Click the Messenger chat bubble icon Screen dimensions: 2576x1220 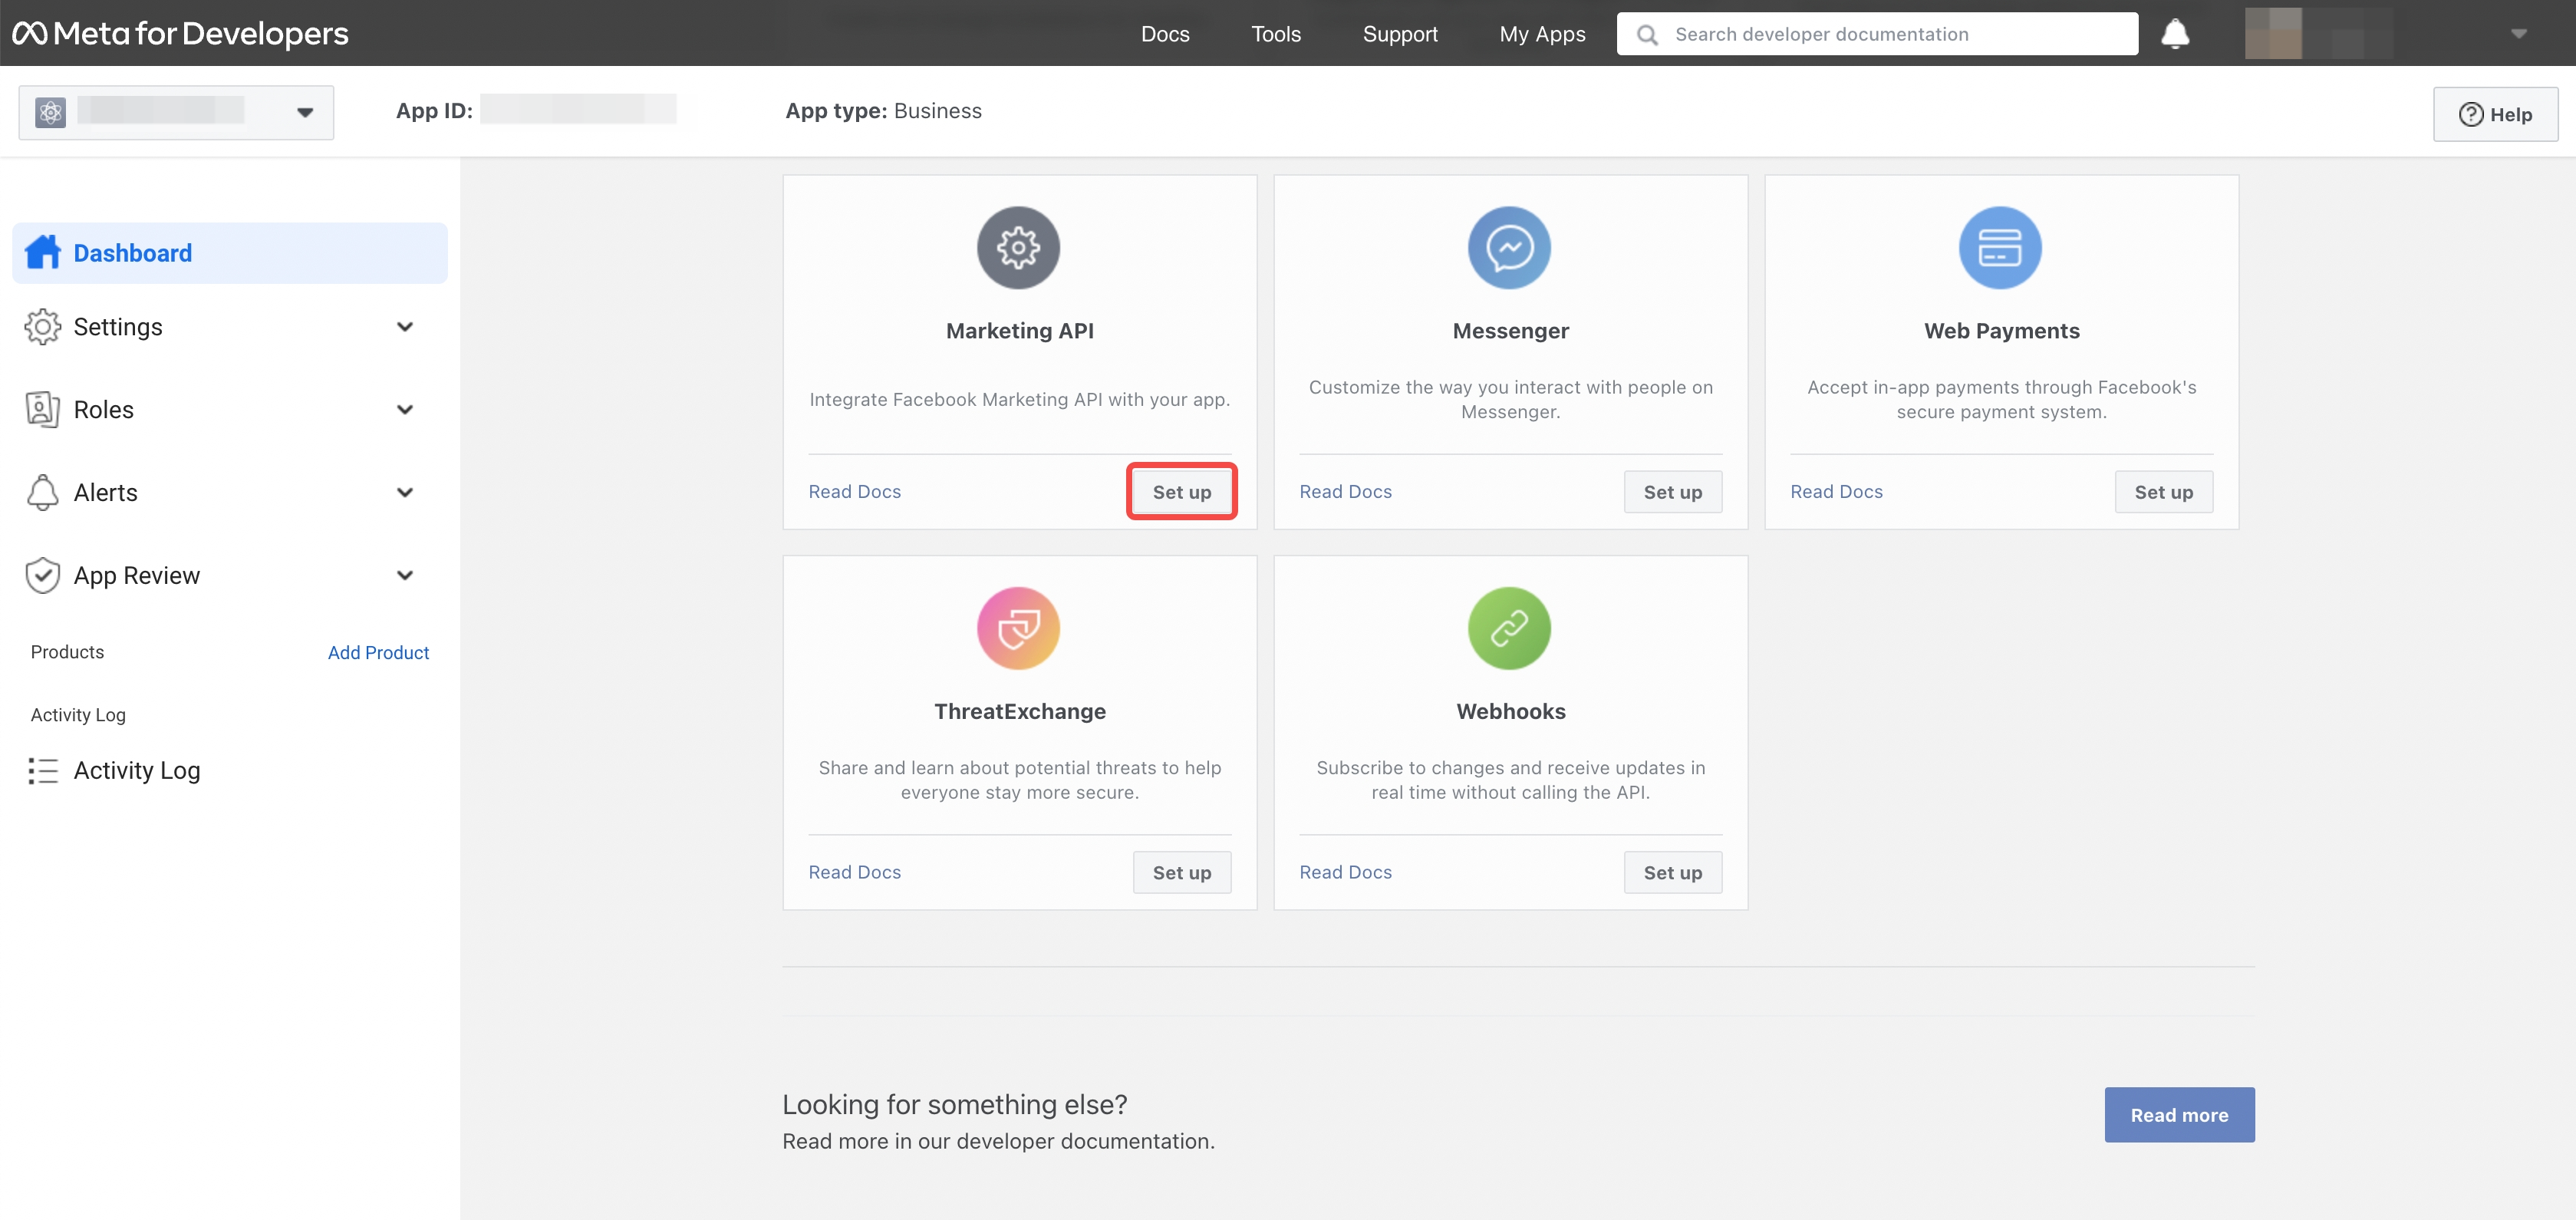point(1509,247)
